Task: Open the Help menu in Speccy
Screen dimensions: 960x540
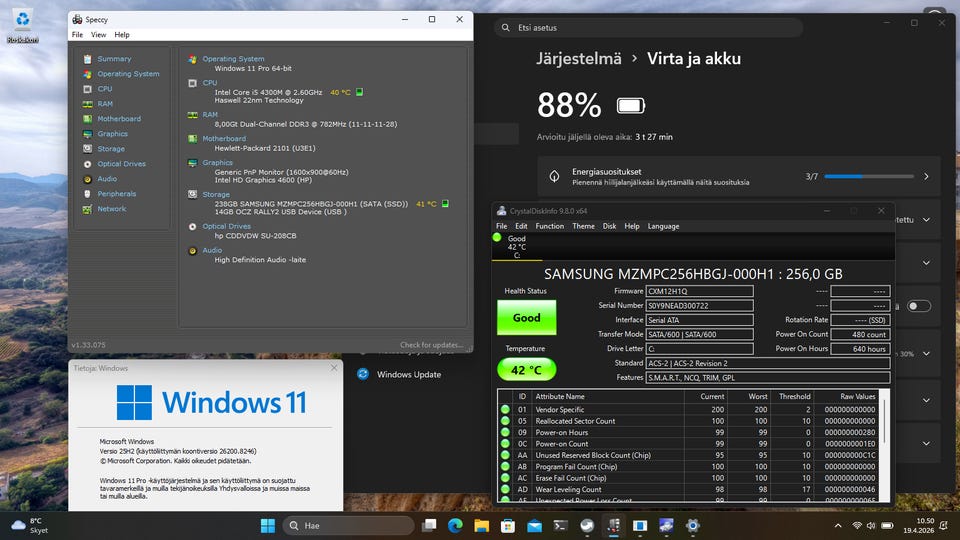Action: 122,35
